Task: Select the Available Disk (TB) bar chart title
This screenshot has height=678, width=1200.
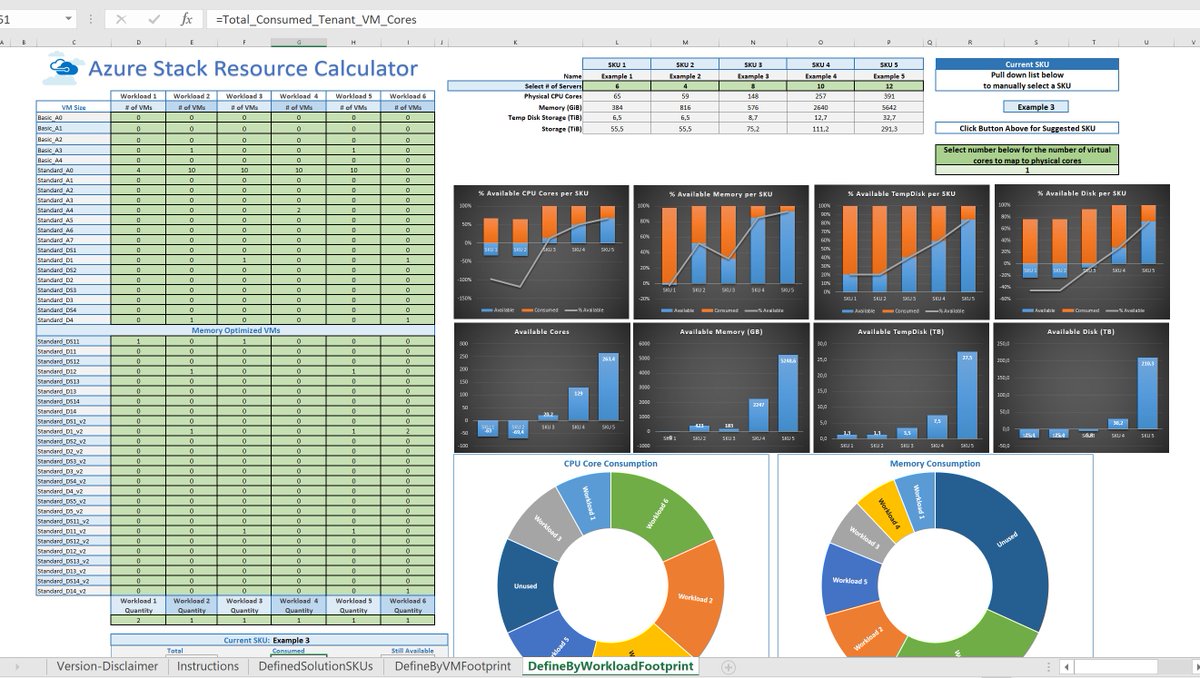Action: pos(1081,332)
